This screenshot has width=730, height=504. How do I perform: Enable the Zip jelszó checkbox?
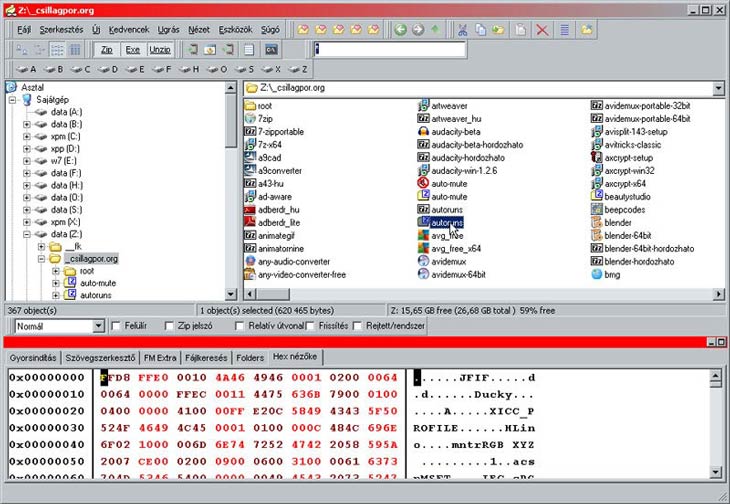[169, 326]
